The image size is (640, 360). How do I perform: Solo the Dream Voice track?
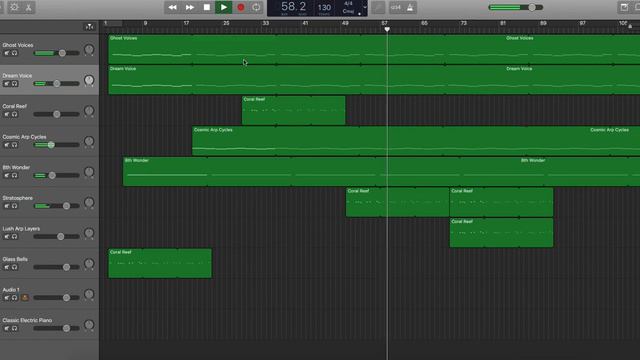14,84
